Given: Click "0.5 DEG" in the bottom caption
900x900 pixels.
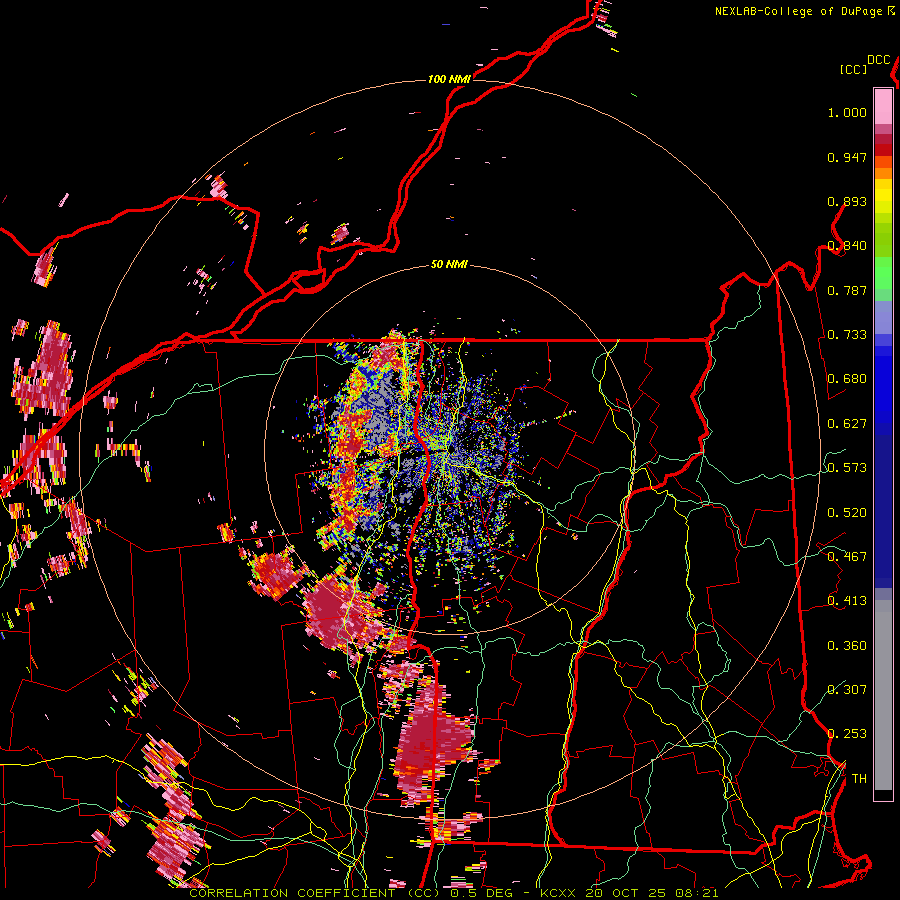Looking at the screenshot, I should click(482, 893).
